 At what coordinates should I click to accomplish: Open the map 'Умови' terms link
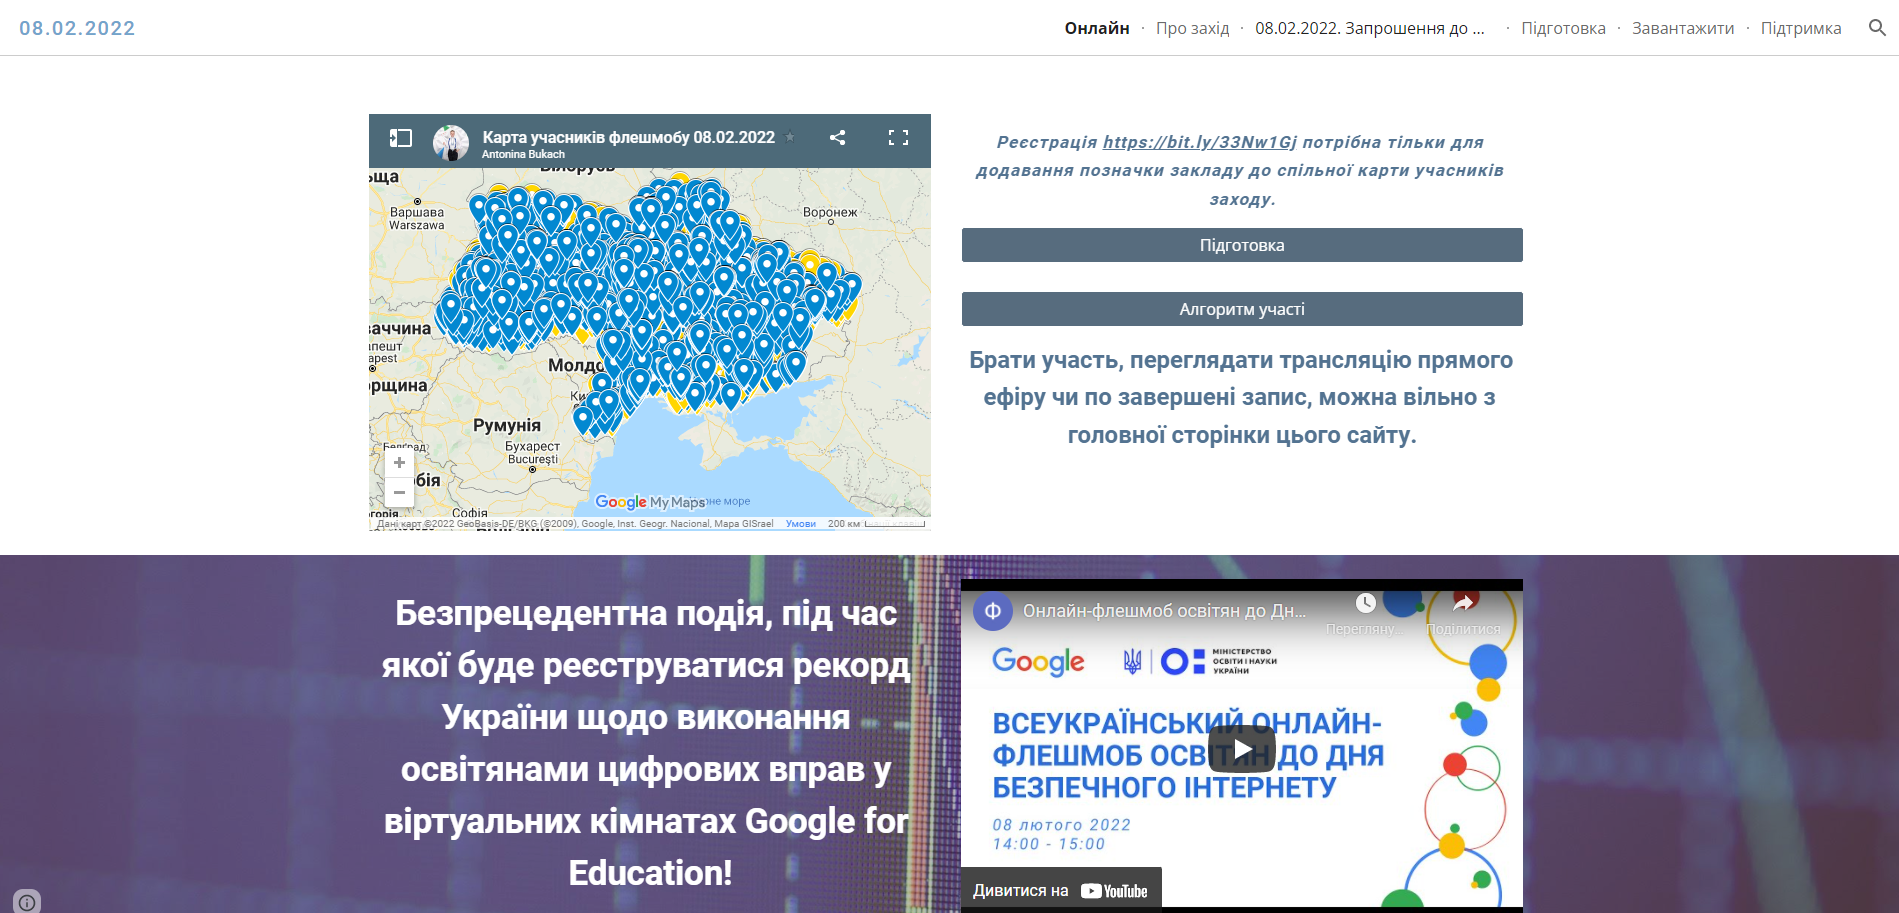coord(800,524)
